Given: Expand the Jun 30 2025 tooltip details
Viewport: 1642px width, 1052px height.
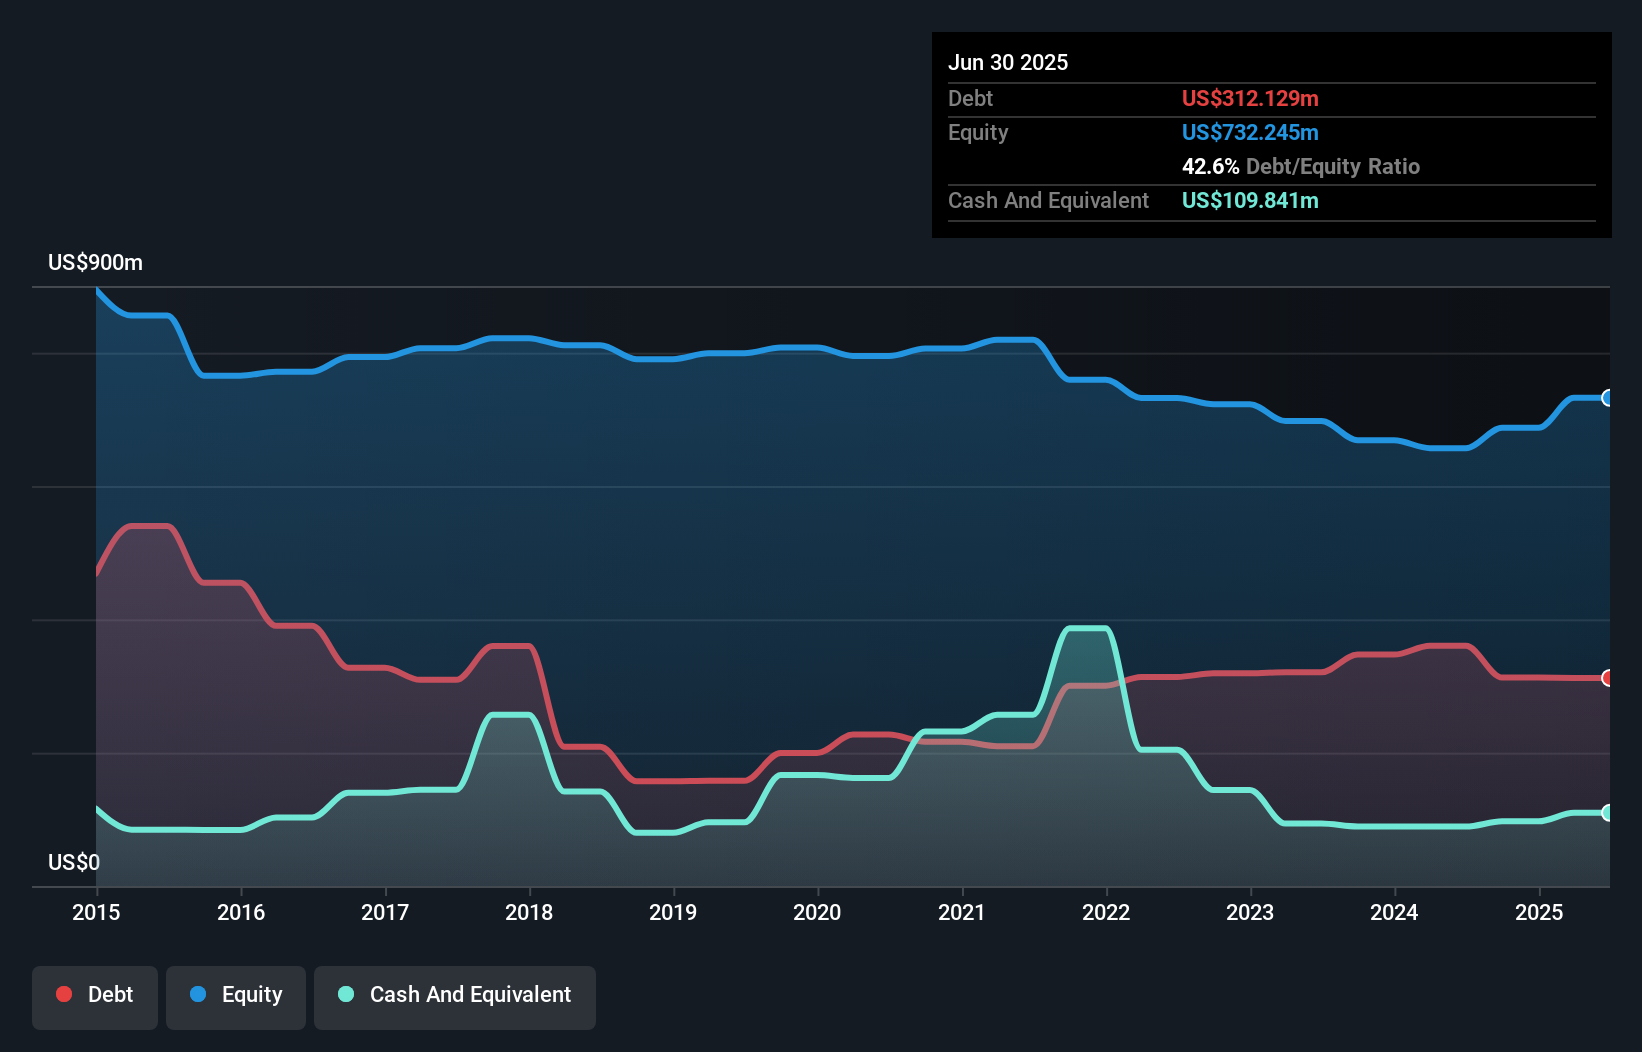Looking at the screenshot, I should (1009, 62).
